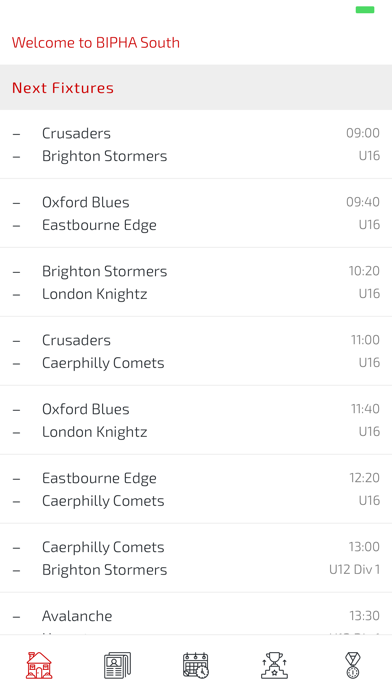Select the U12 Div 1 13:00 fixture
The width and height of the screenshot is (392, 696).
pos(196,558)
